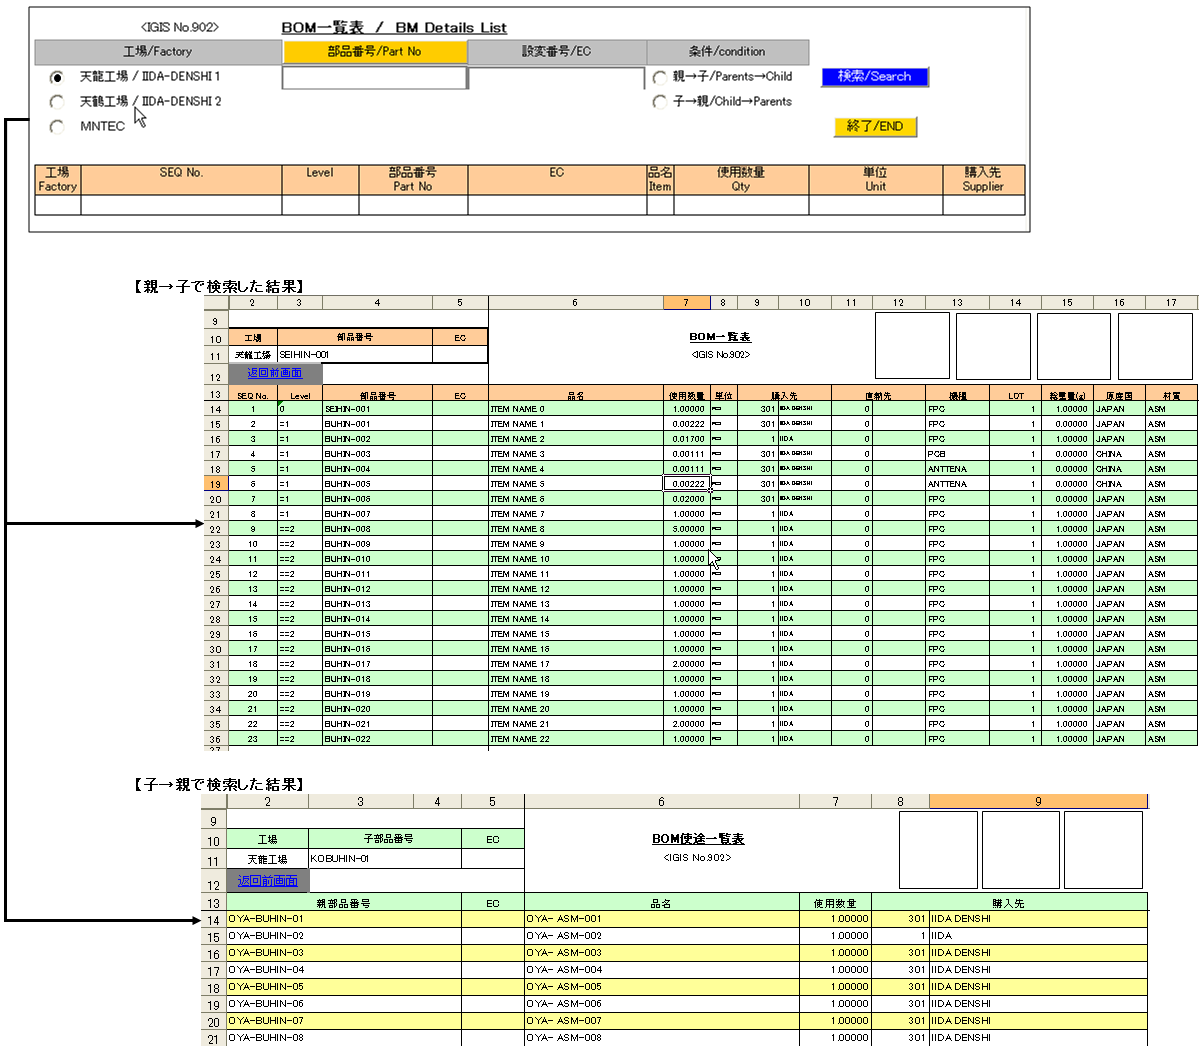
Task: Click the 親部品番号 column header
Action: tap(344, 903)
